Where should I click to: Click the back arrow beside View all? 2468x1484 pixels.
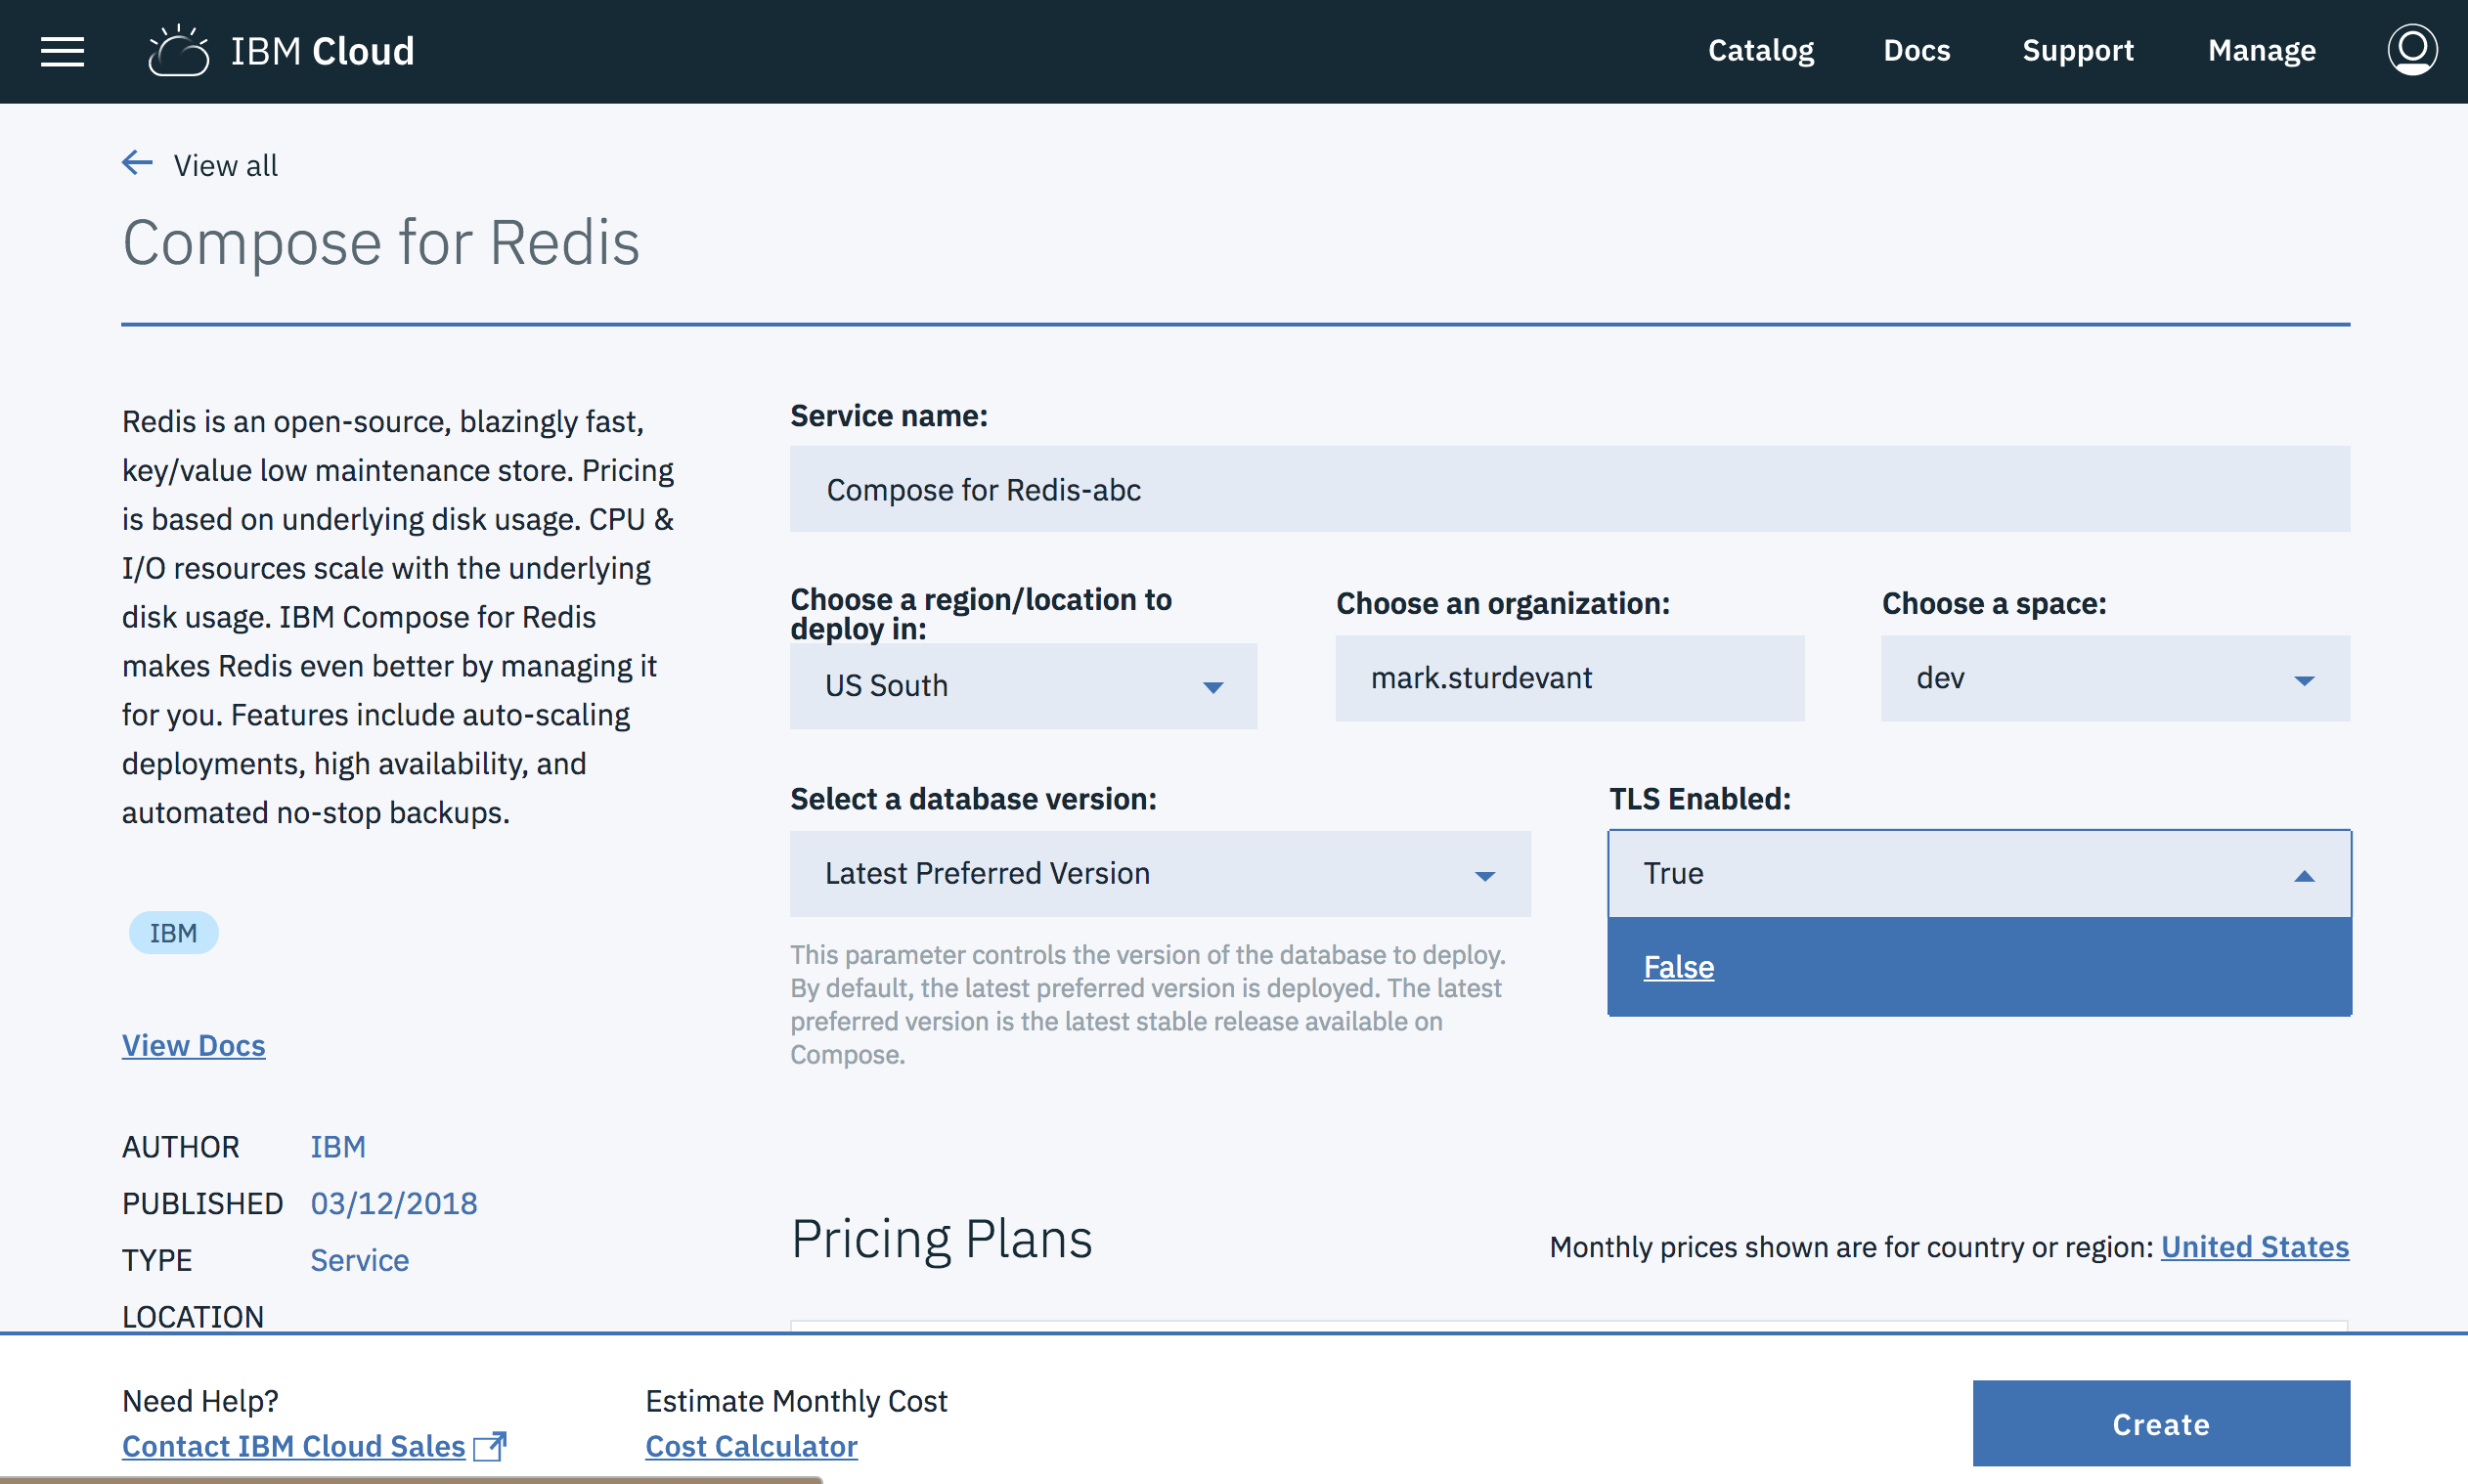click(137, 163)
